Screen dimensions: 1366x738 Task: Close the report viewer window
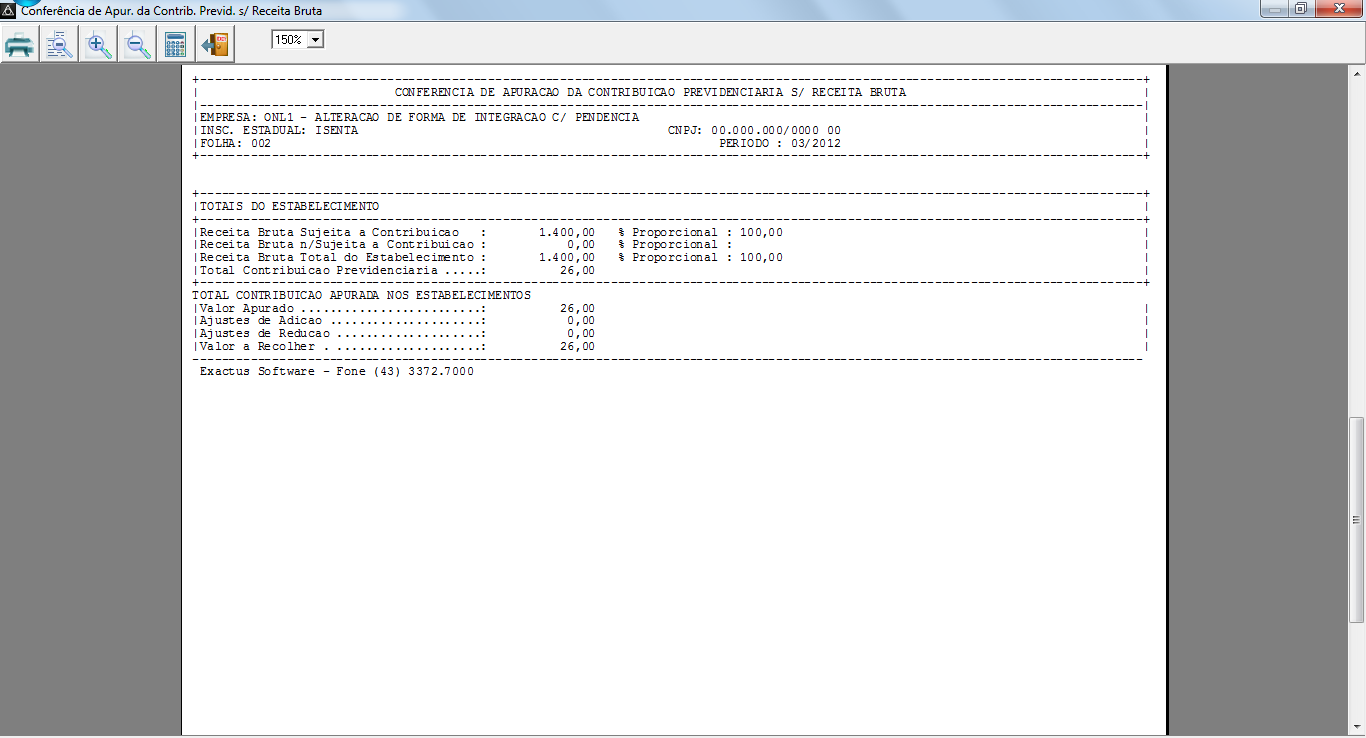(1339, 9)
